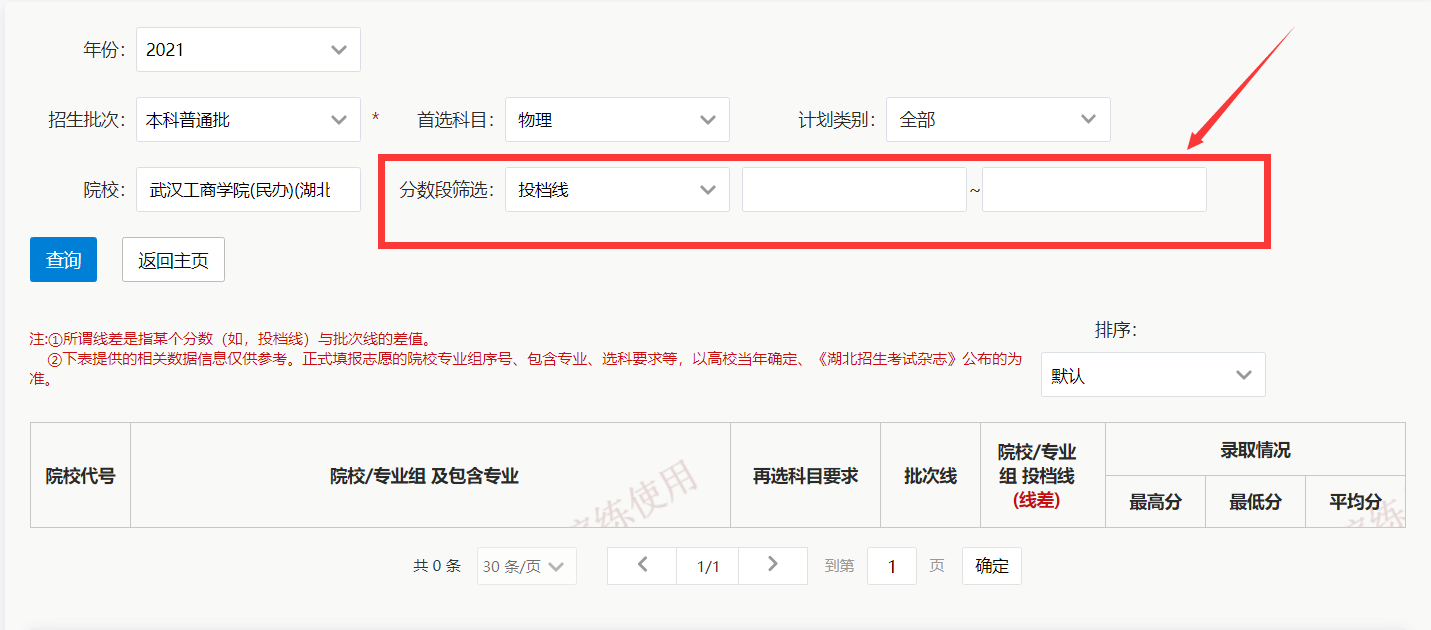This screenshot has width=1431, height=630.
Task: Select the 2021 year combo box
Action: [x=248, y=49]
